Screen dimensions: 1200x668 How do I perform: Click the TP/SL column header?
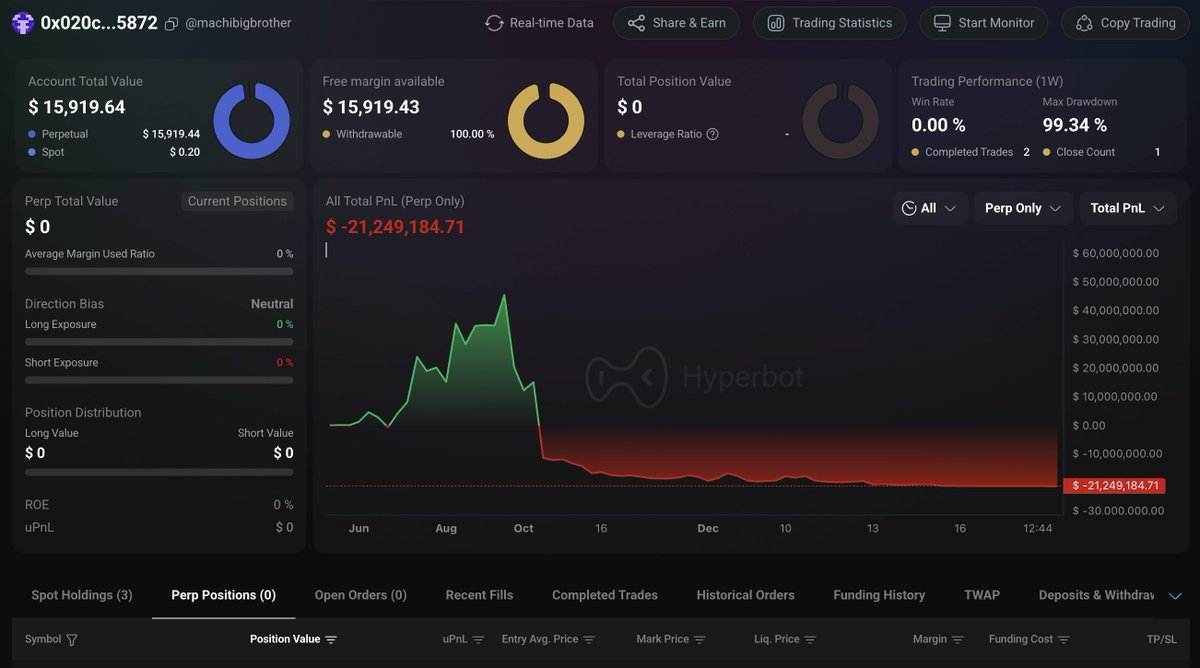(1162, 640)
